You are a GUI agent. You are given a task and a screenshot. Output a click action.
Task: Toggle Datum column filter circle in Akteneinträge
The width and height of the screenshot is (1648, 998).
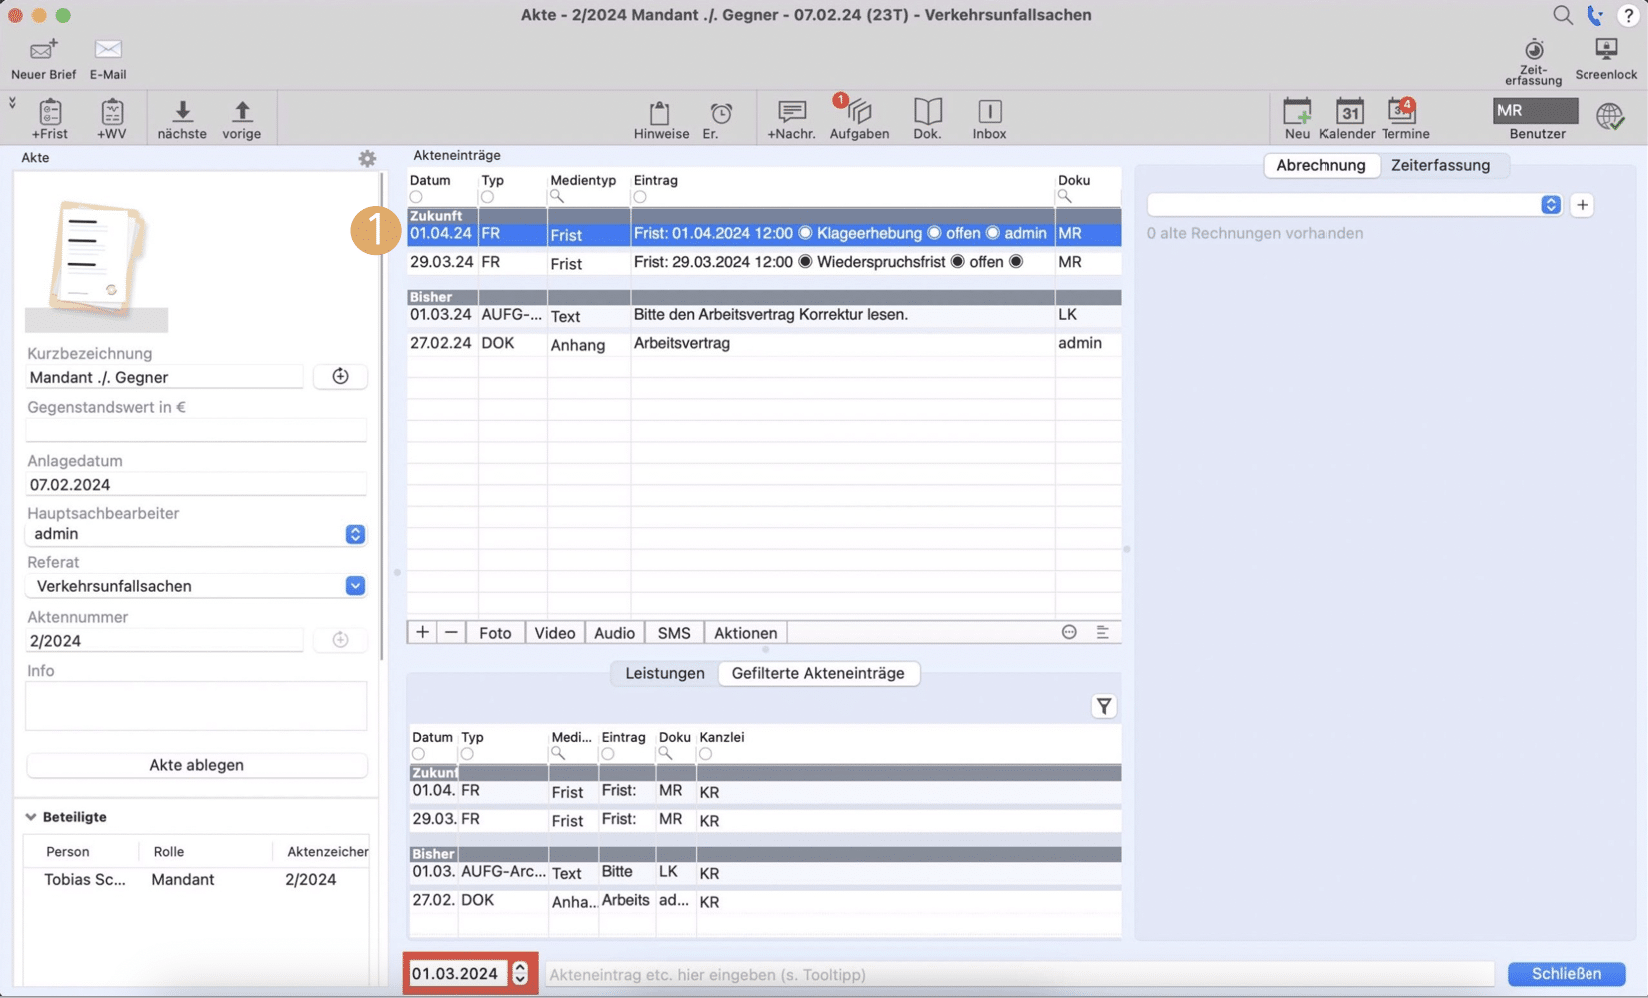point(416,197)
